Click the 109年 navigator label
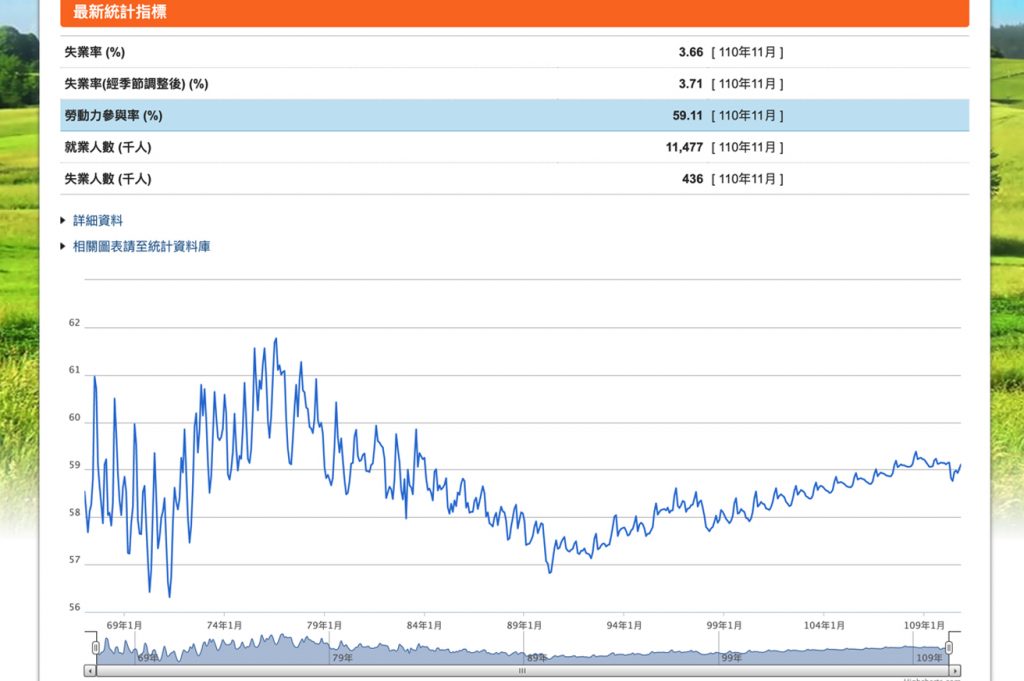The height and width of the screenshot is (681, 1024). (929, 657)
